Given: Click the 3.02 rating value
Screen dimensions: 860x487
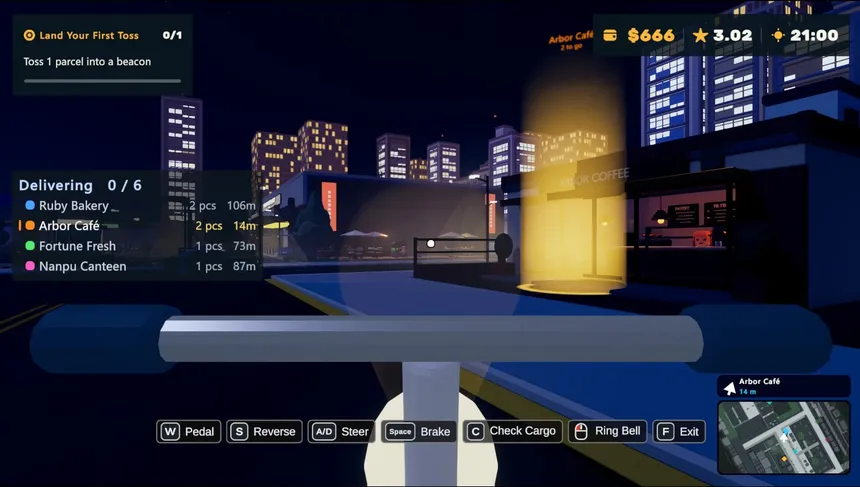Looking at the screenshot, I should tap(733, 36).
